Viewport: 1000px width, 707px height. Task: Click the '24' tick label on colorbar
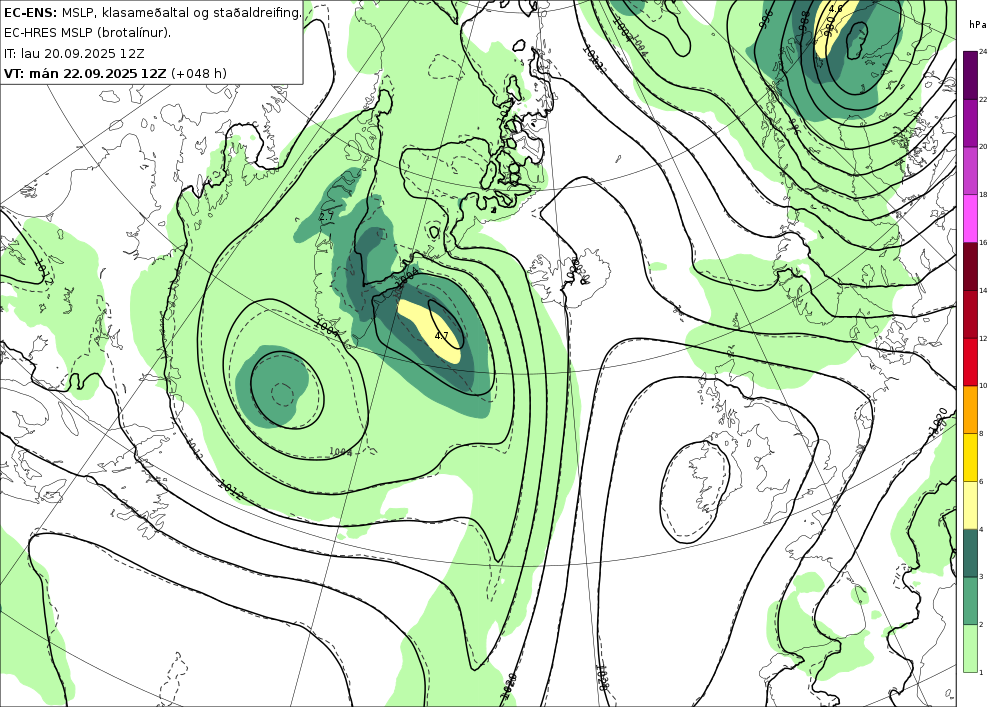click(x=983, y=52)
